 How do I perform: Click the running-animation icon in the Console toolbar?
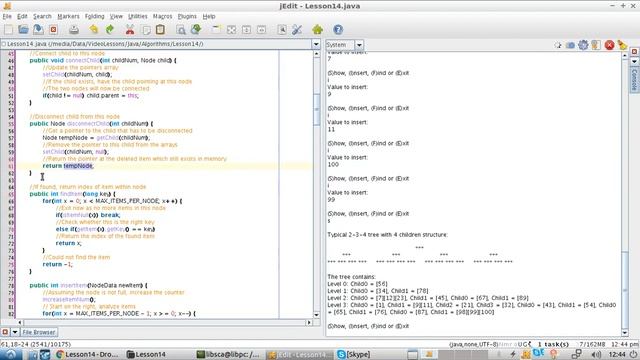point(558,45)
